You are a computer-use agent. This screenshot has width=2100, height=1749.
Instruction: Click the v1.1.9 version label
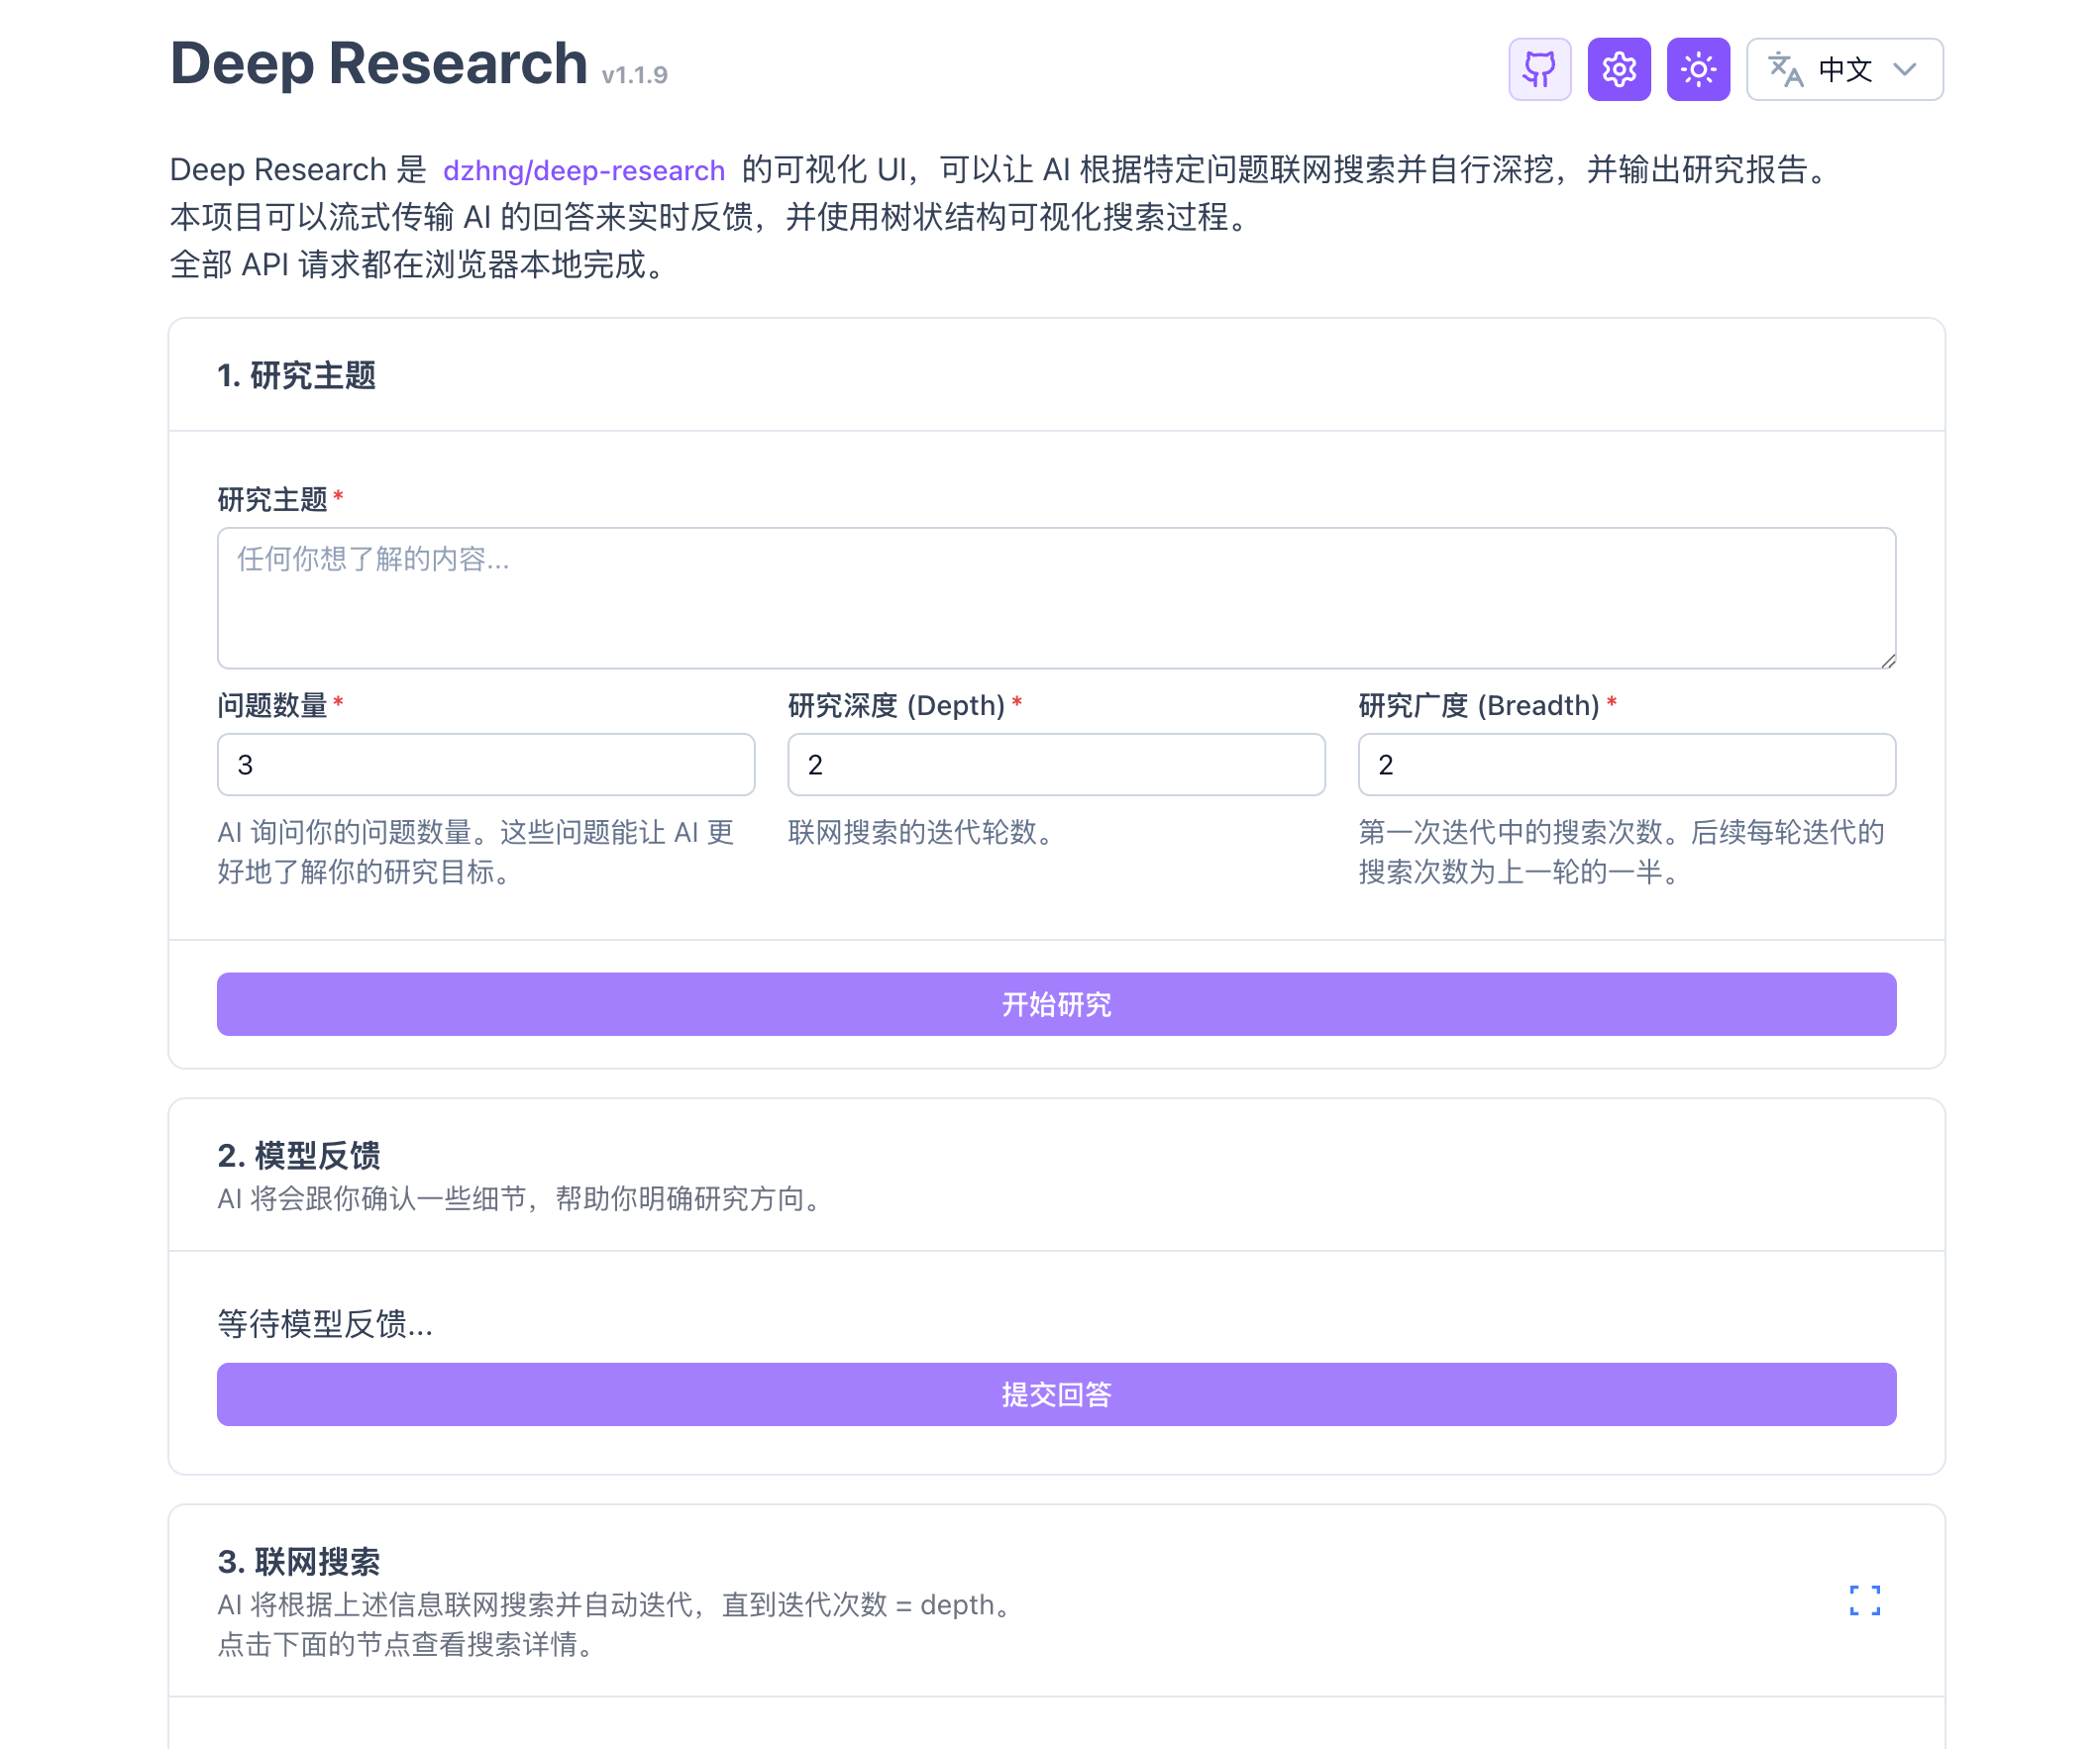click(634, 75)
